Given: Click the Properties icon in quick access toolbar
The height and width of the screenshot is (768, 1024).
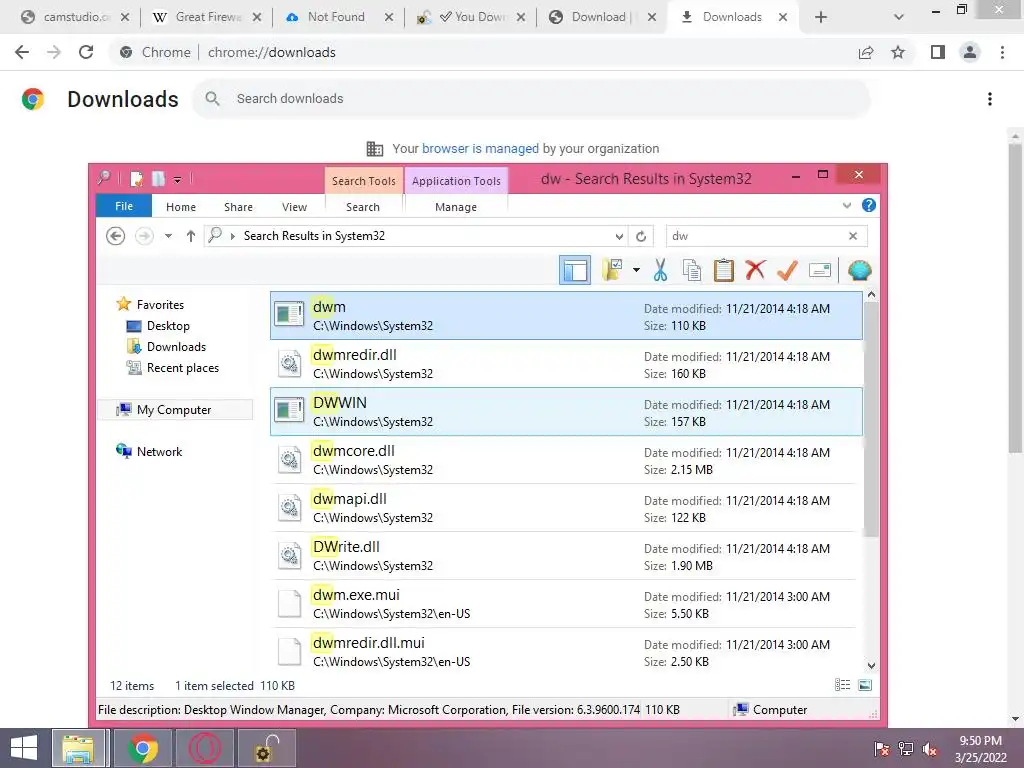Looking at the screenshot, I should (x=136, y=178).
